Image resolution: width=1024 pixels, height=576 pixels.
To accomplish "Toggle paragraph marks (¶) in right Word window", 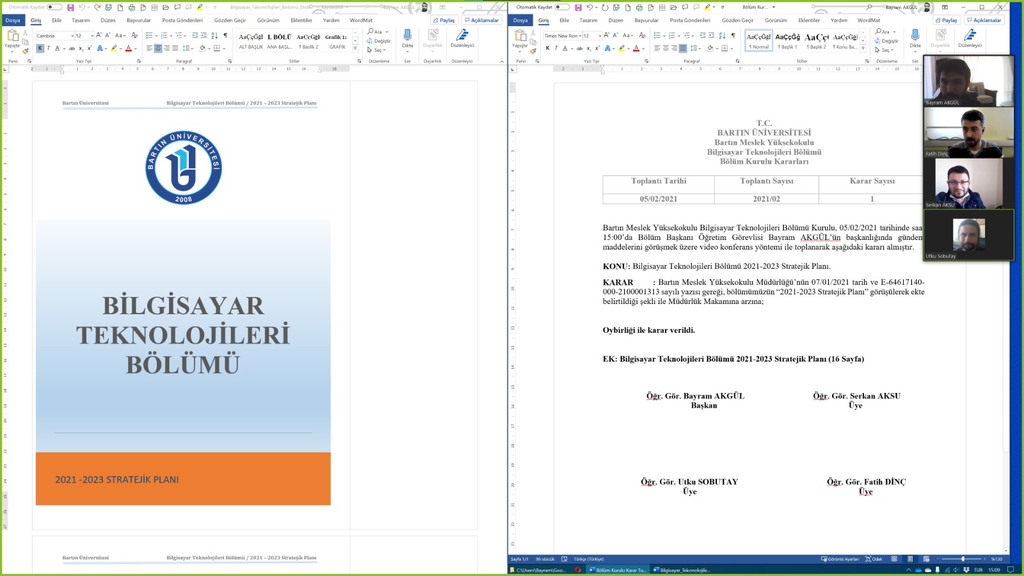I will (735, 35).
